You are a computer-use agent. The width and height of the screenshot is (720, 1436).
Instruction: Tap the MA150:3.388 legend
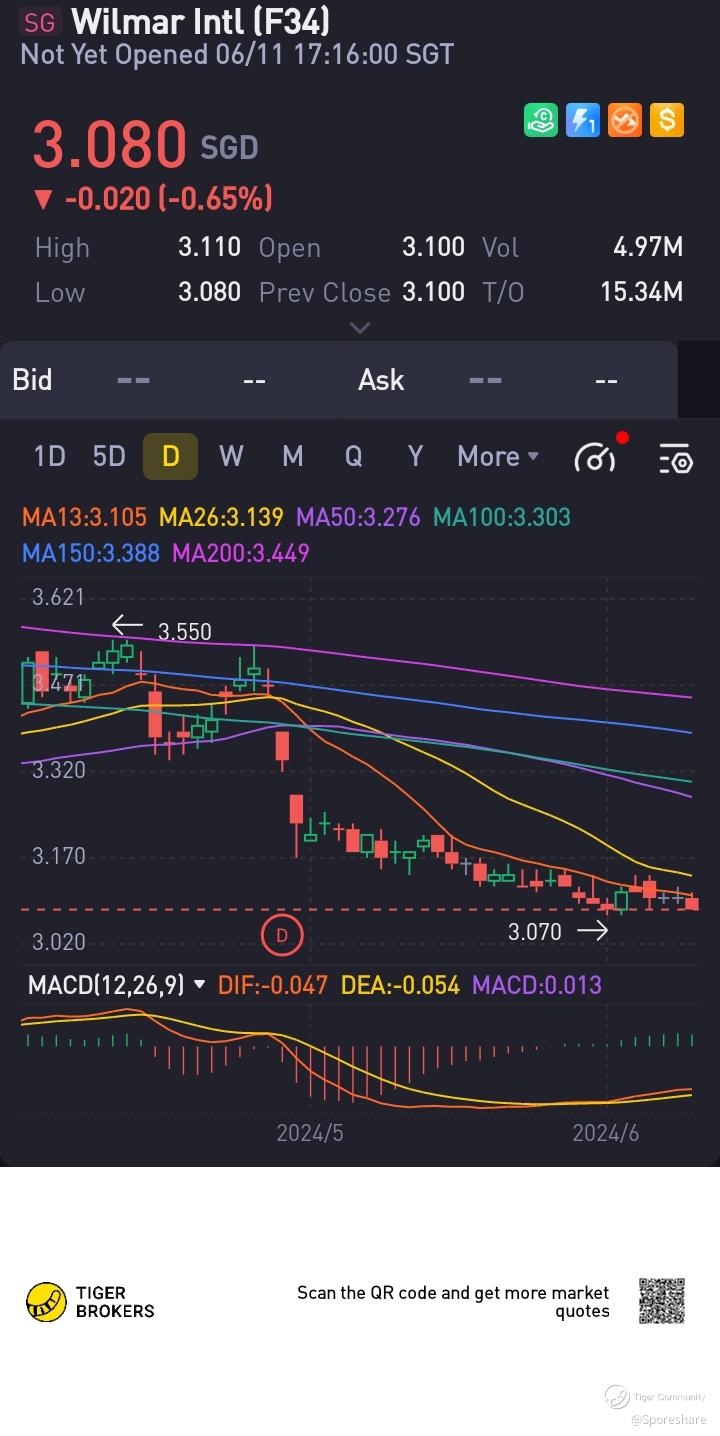tap(91, 553)
